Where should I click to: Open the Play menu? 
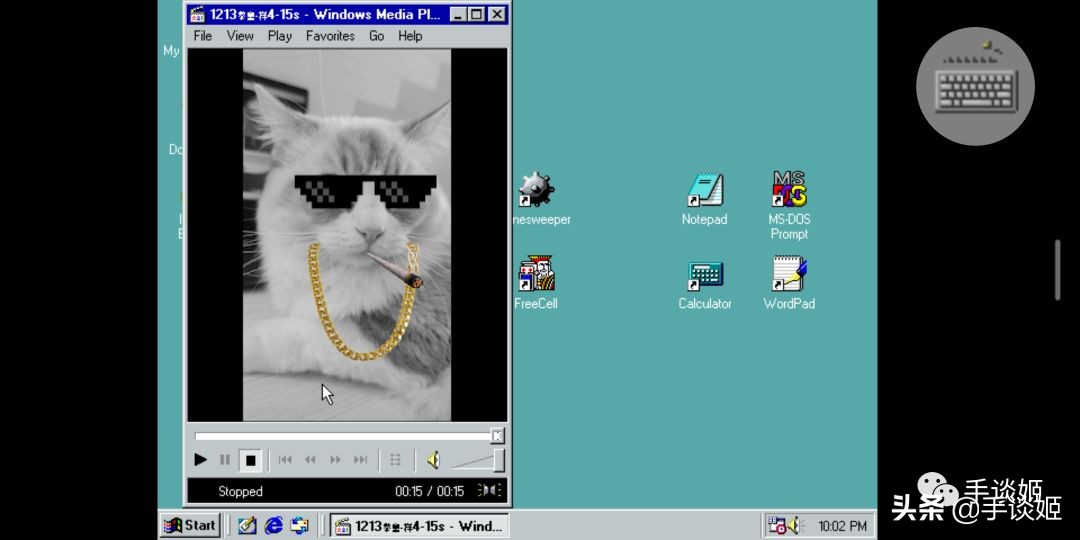tap(280, 36)
